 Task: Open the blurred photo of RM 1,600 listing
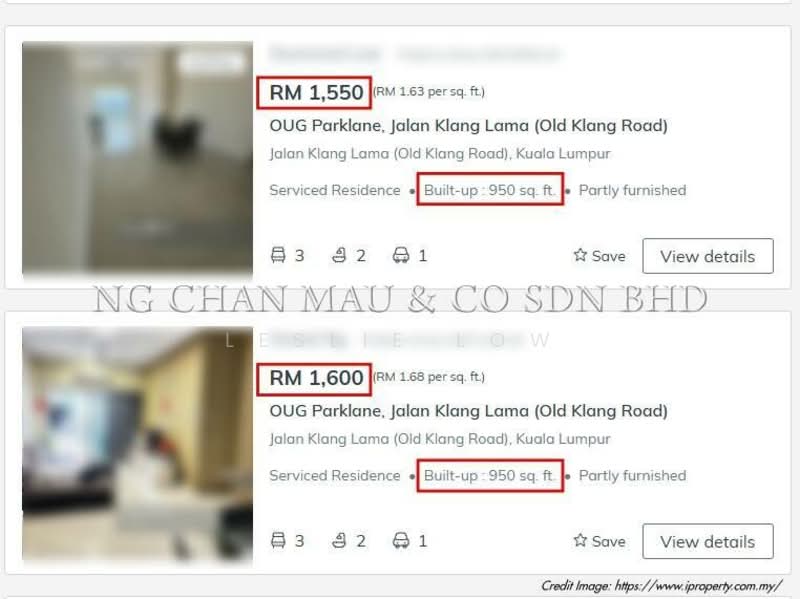pos(137,443)
